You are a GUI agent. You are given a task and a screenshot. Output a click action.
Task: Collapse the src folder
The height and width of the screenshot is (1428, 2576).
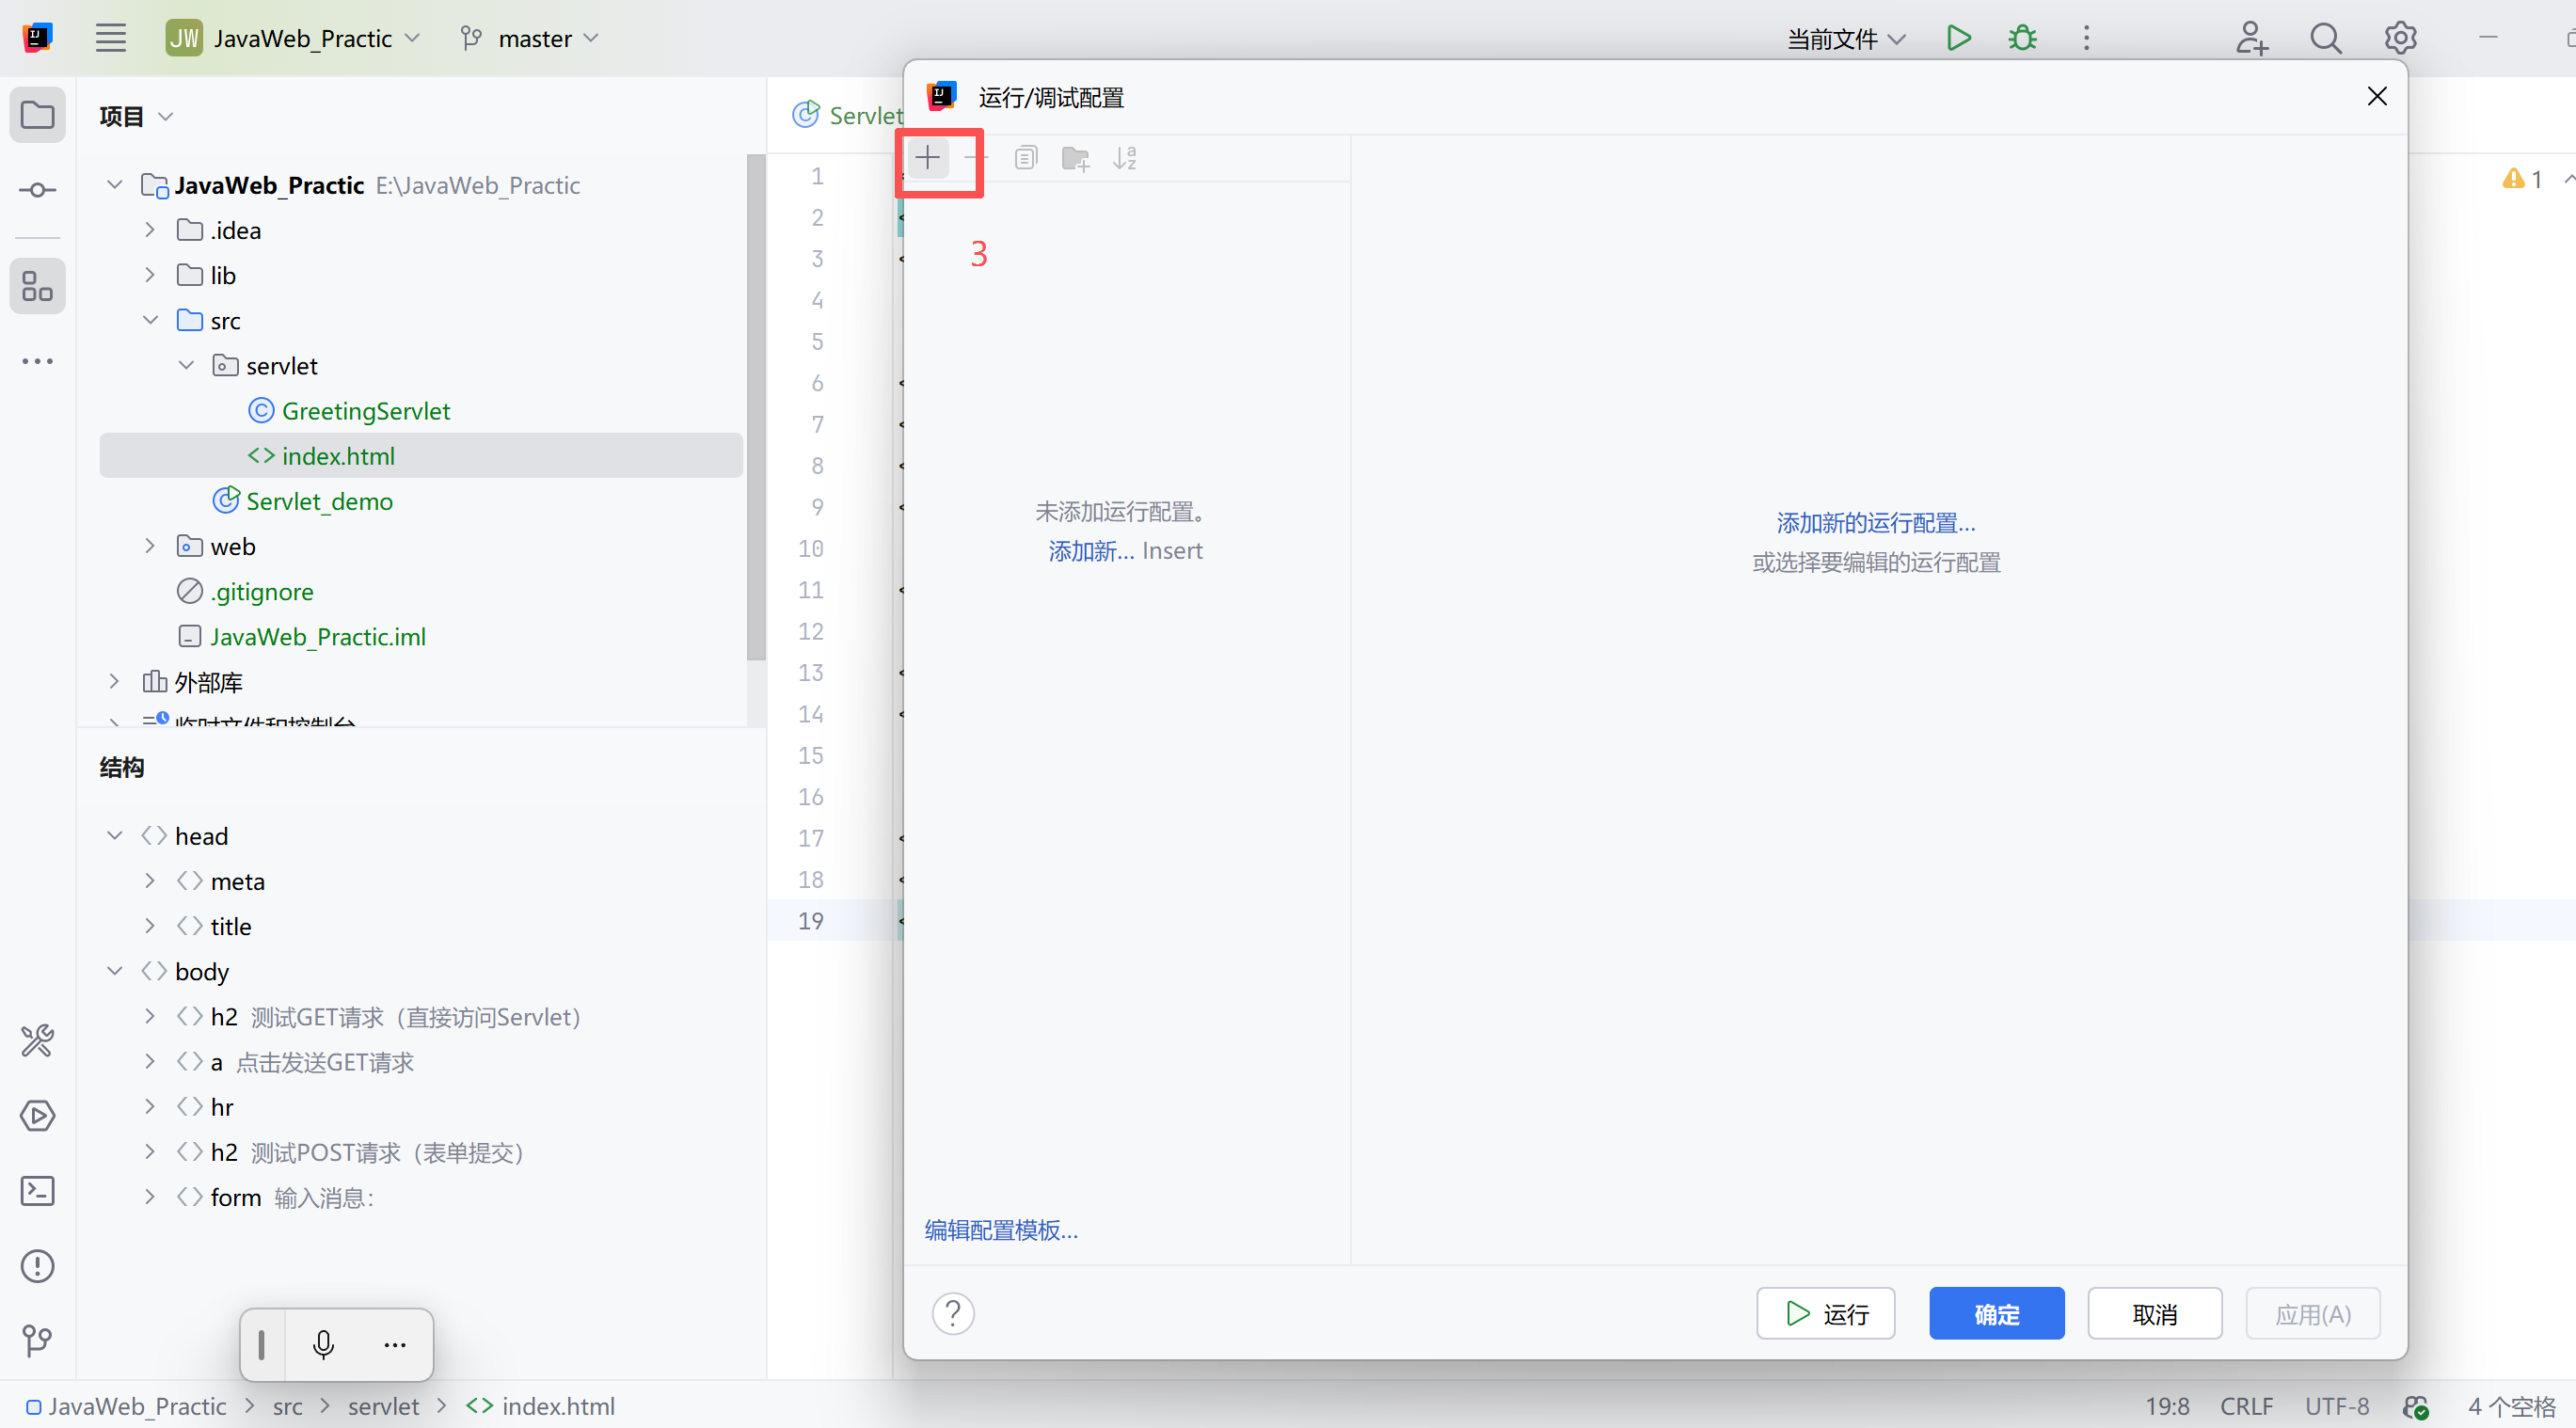click(150, 320)
